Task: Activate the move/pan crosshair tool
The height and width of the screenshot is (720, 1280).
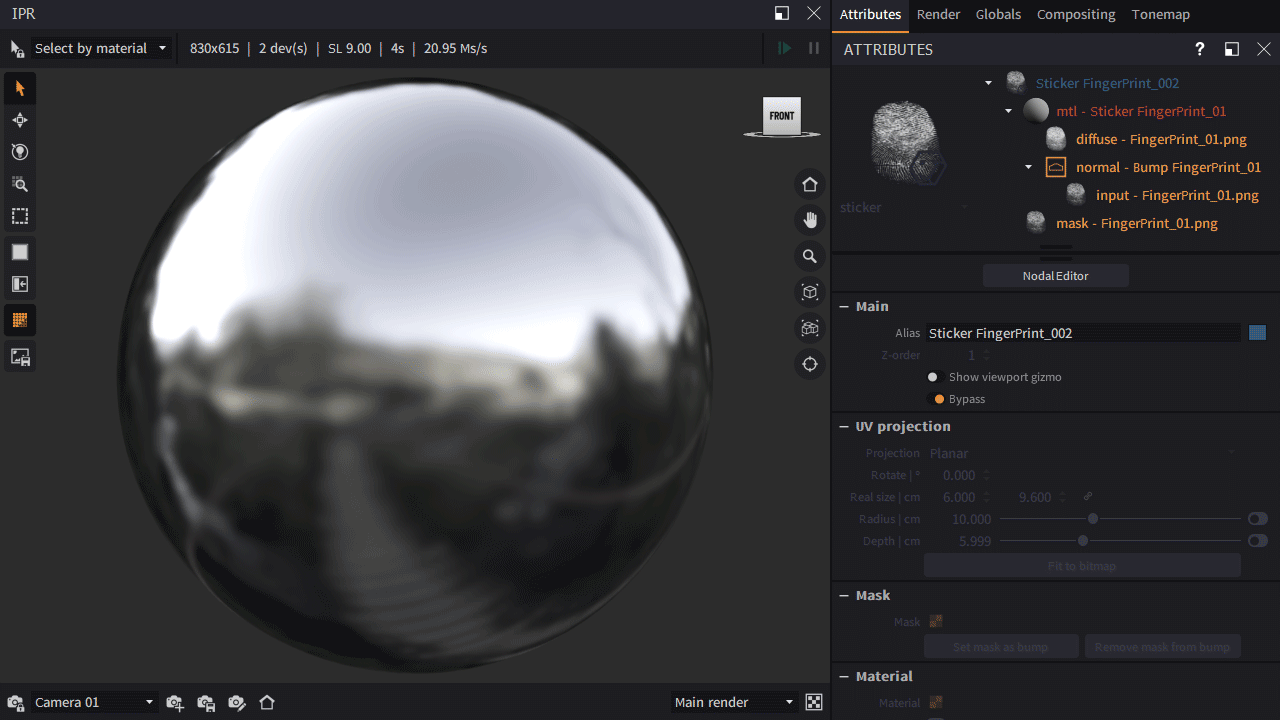Action: click(x=19, y=121)
